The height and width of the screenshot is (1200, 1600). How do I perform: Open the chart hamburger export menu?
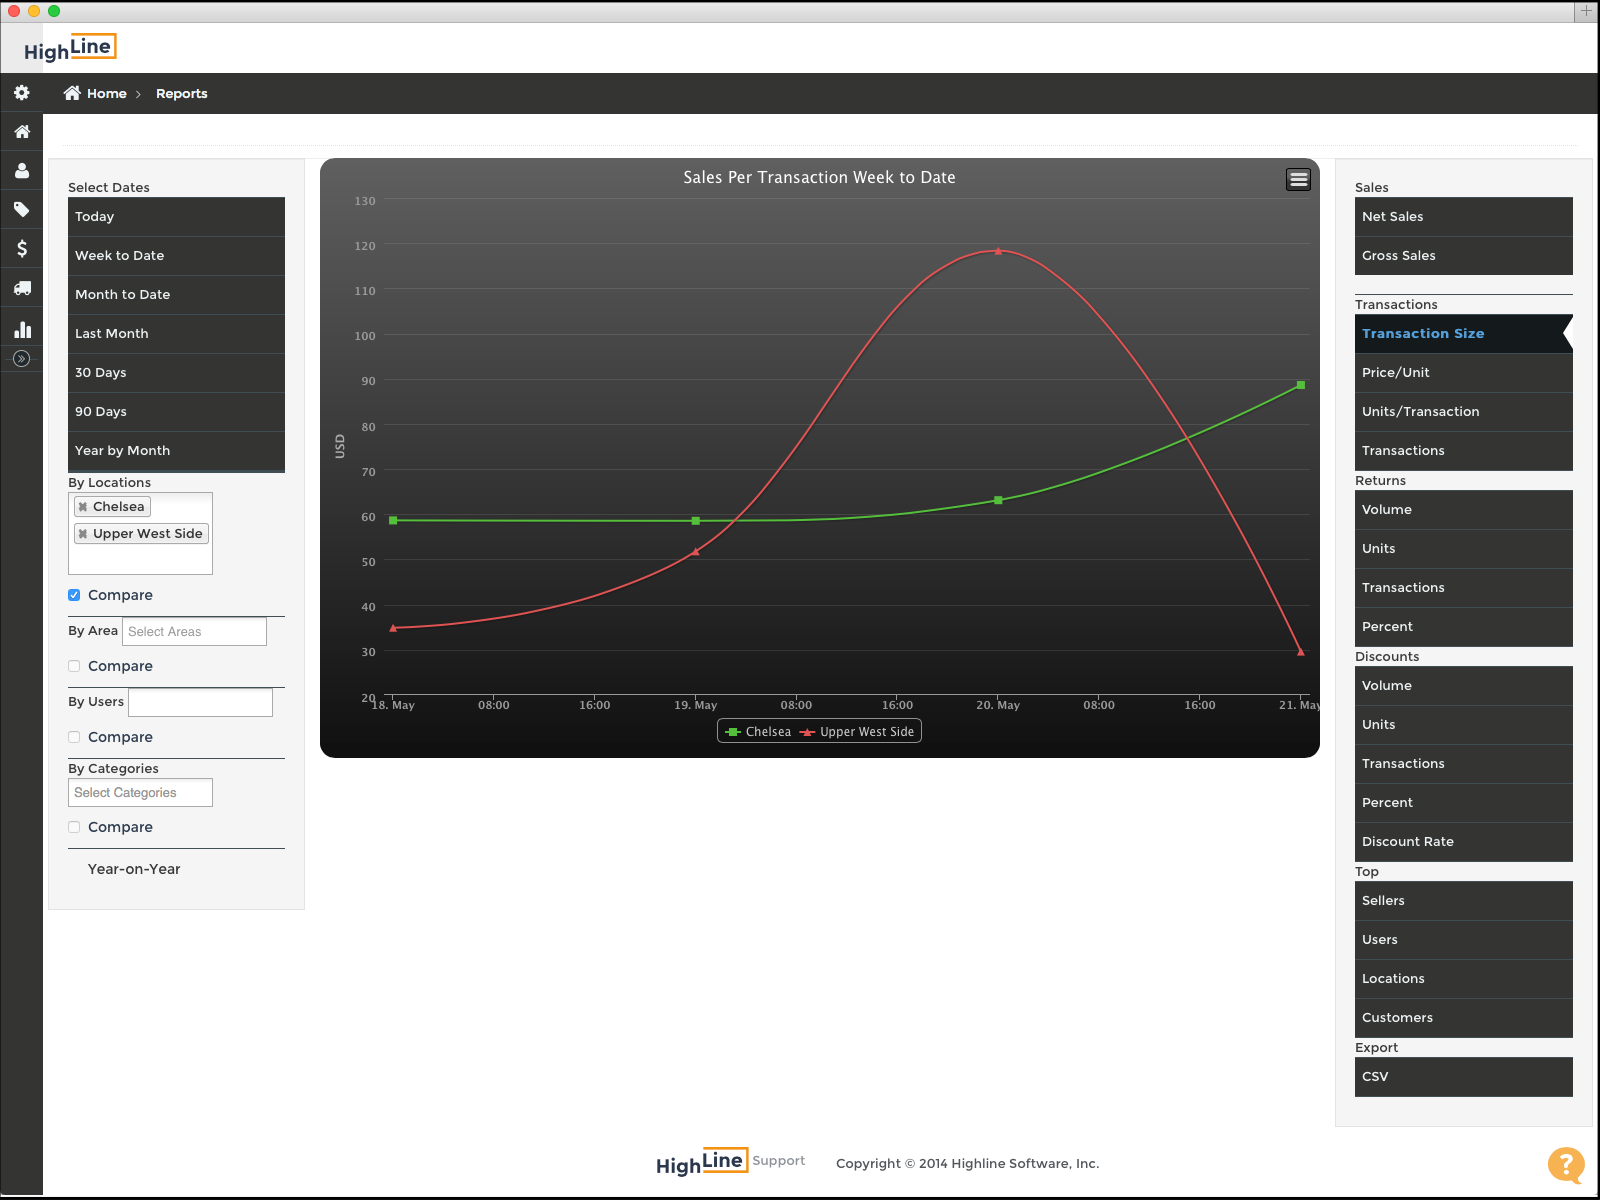[1298, 179]
